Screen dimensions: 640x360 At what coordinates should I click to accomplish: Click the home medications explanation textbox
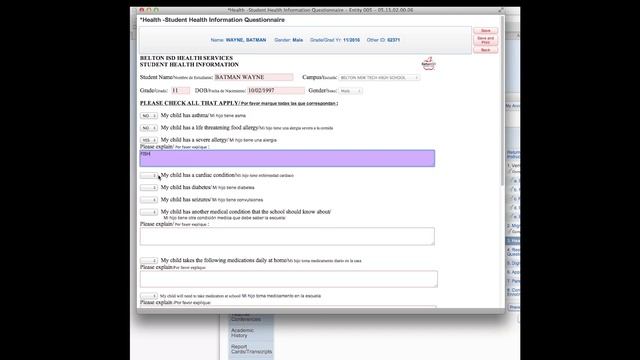click(x=289, y=279)
